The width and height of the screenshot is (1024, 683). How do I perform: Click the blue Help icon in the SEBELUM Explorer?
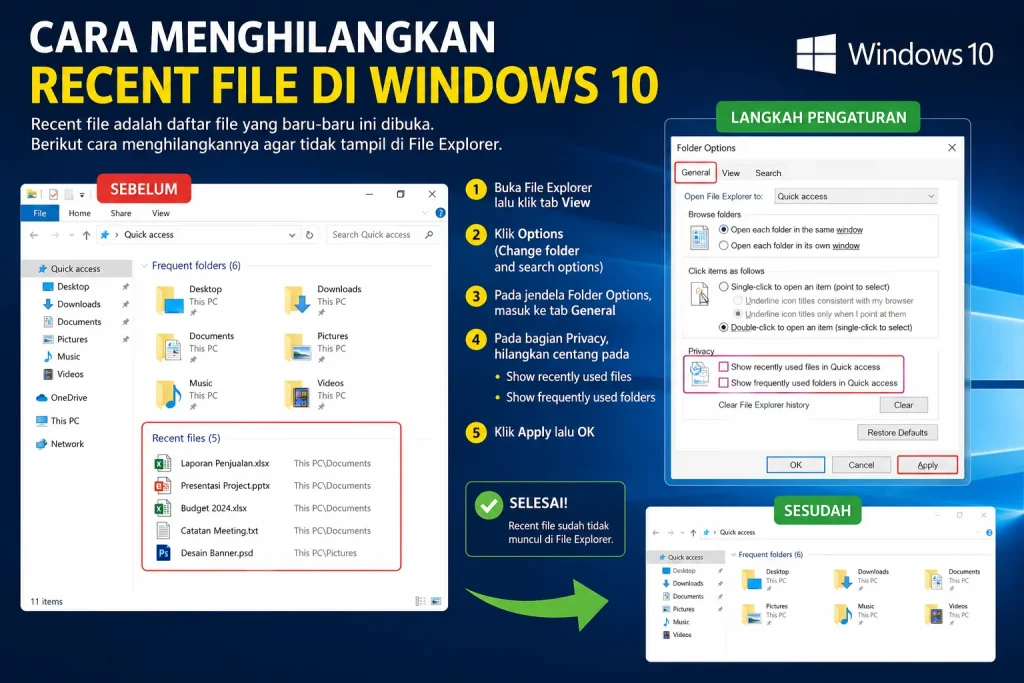pos(440,213)
